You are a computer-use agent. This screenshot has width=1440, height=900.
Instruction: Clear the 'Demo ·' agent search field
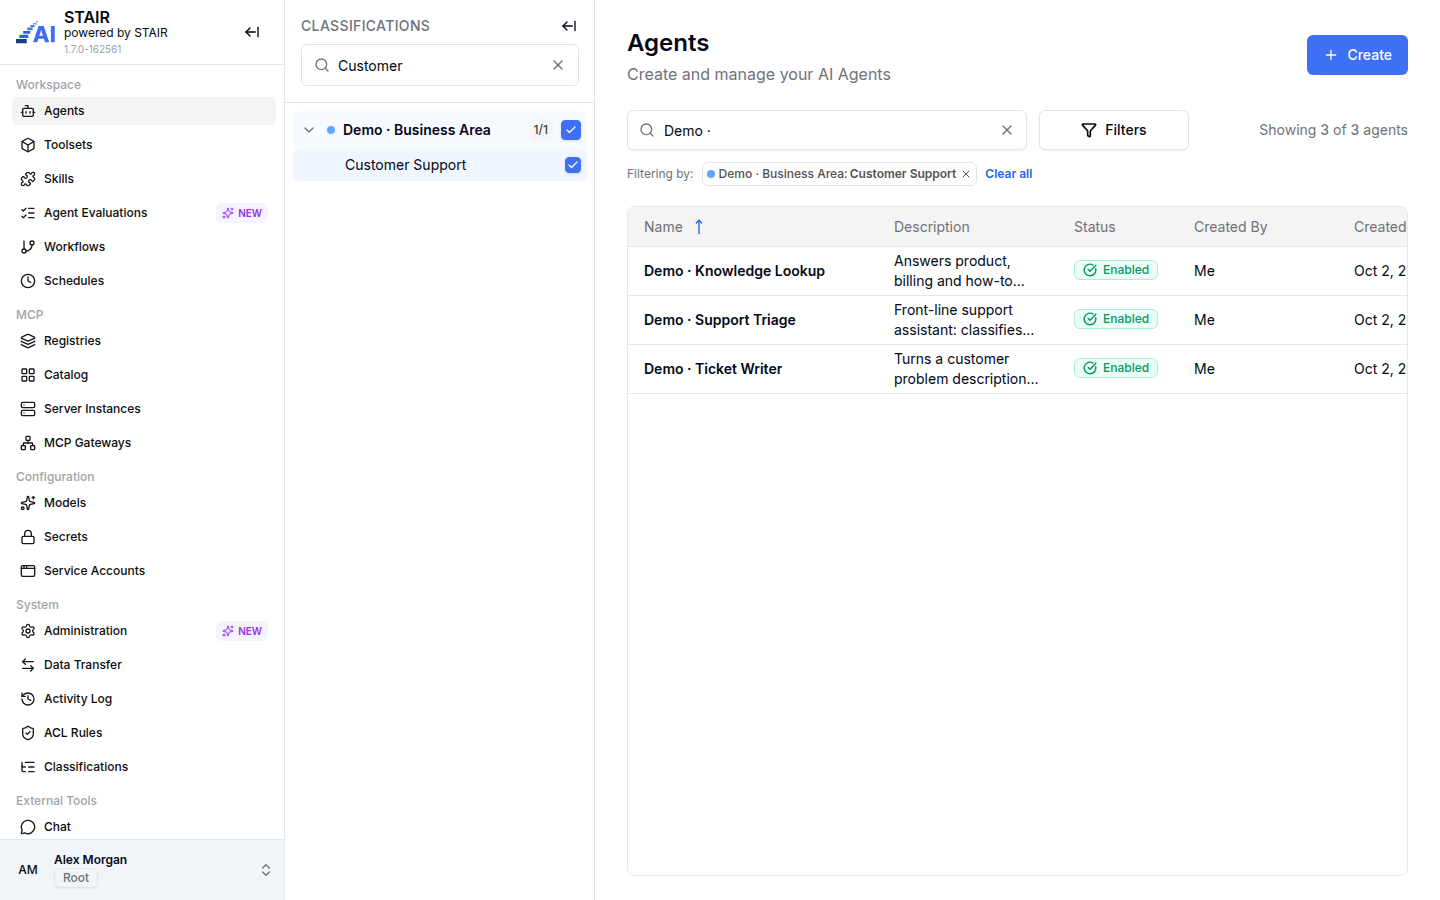click(x=1007, y=130)
